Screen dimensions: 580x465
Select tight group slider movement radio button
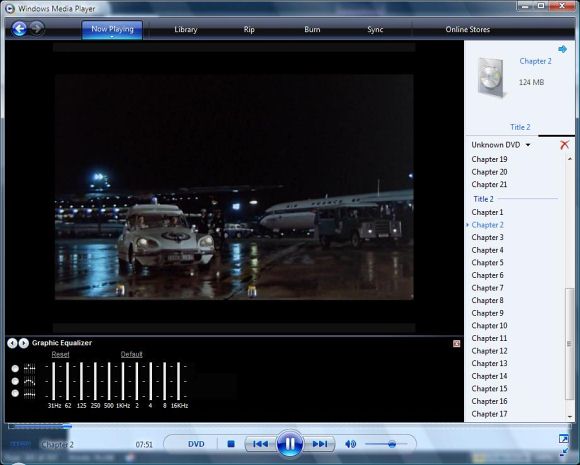[15, 393]
